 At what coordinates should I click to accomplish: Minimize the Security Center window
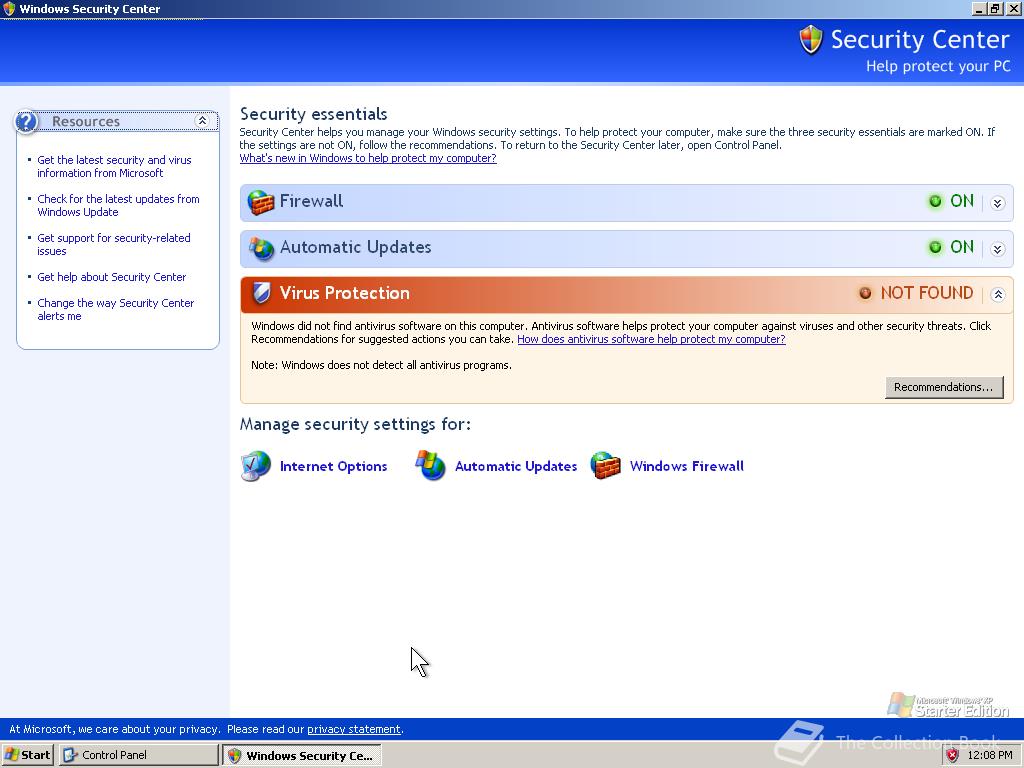tap(979, 8)
